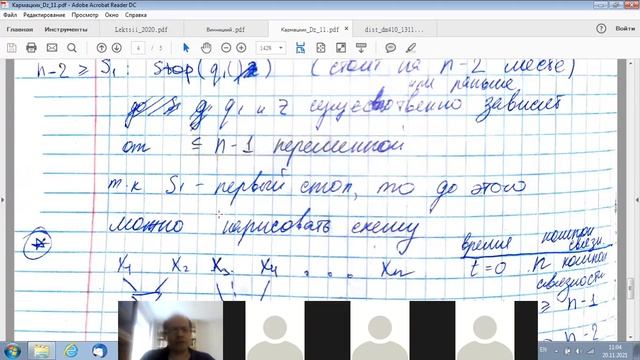Image resolution: width=640 pixels, height=360 pixels.
Task: Enter full screen mode icon
Action: [341, 48]
